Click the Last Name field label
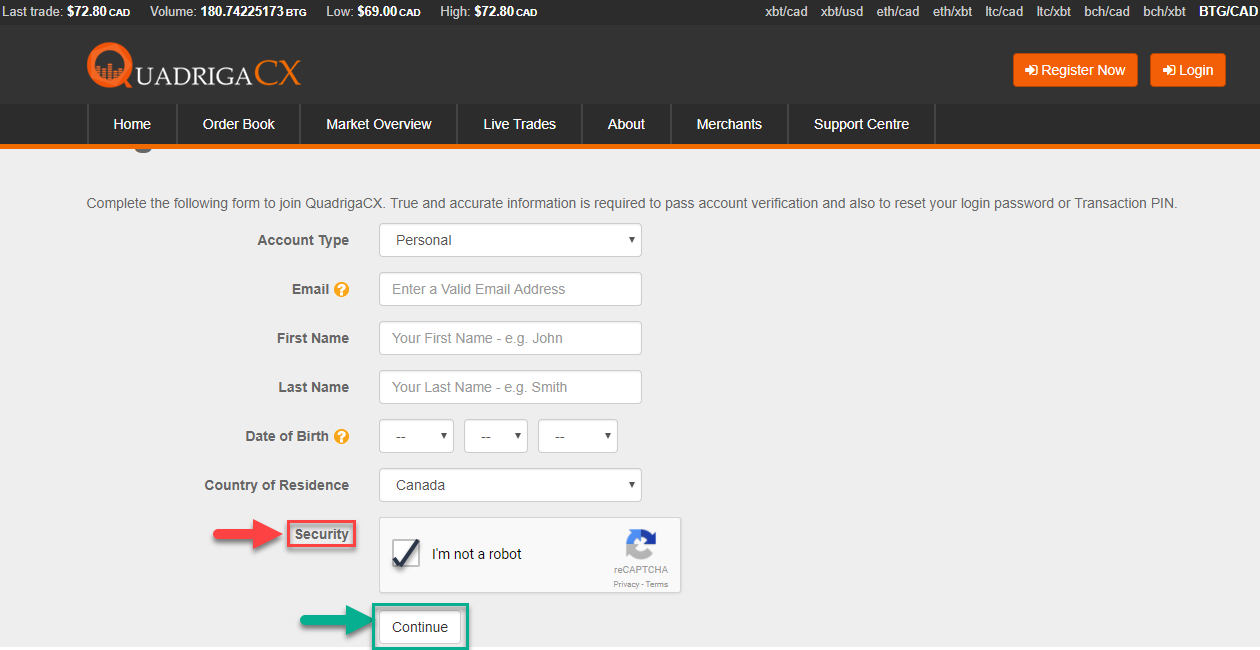The width and height of the screenshot is (1260, 650). coord(314,387)
